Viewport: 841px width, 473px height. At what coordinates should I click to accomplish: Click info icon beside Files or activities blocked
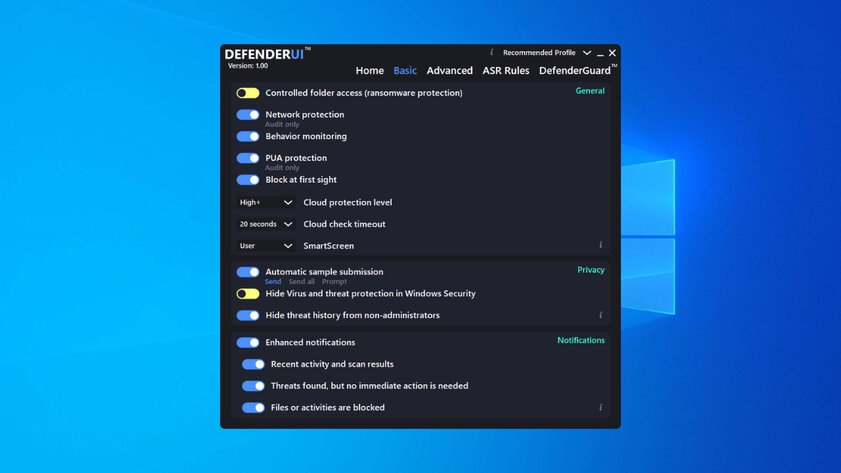pyautogui.click(x=600, y=408)
